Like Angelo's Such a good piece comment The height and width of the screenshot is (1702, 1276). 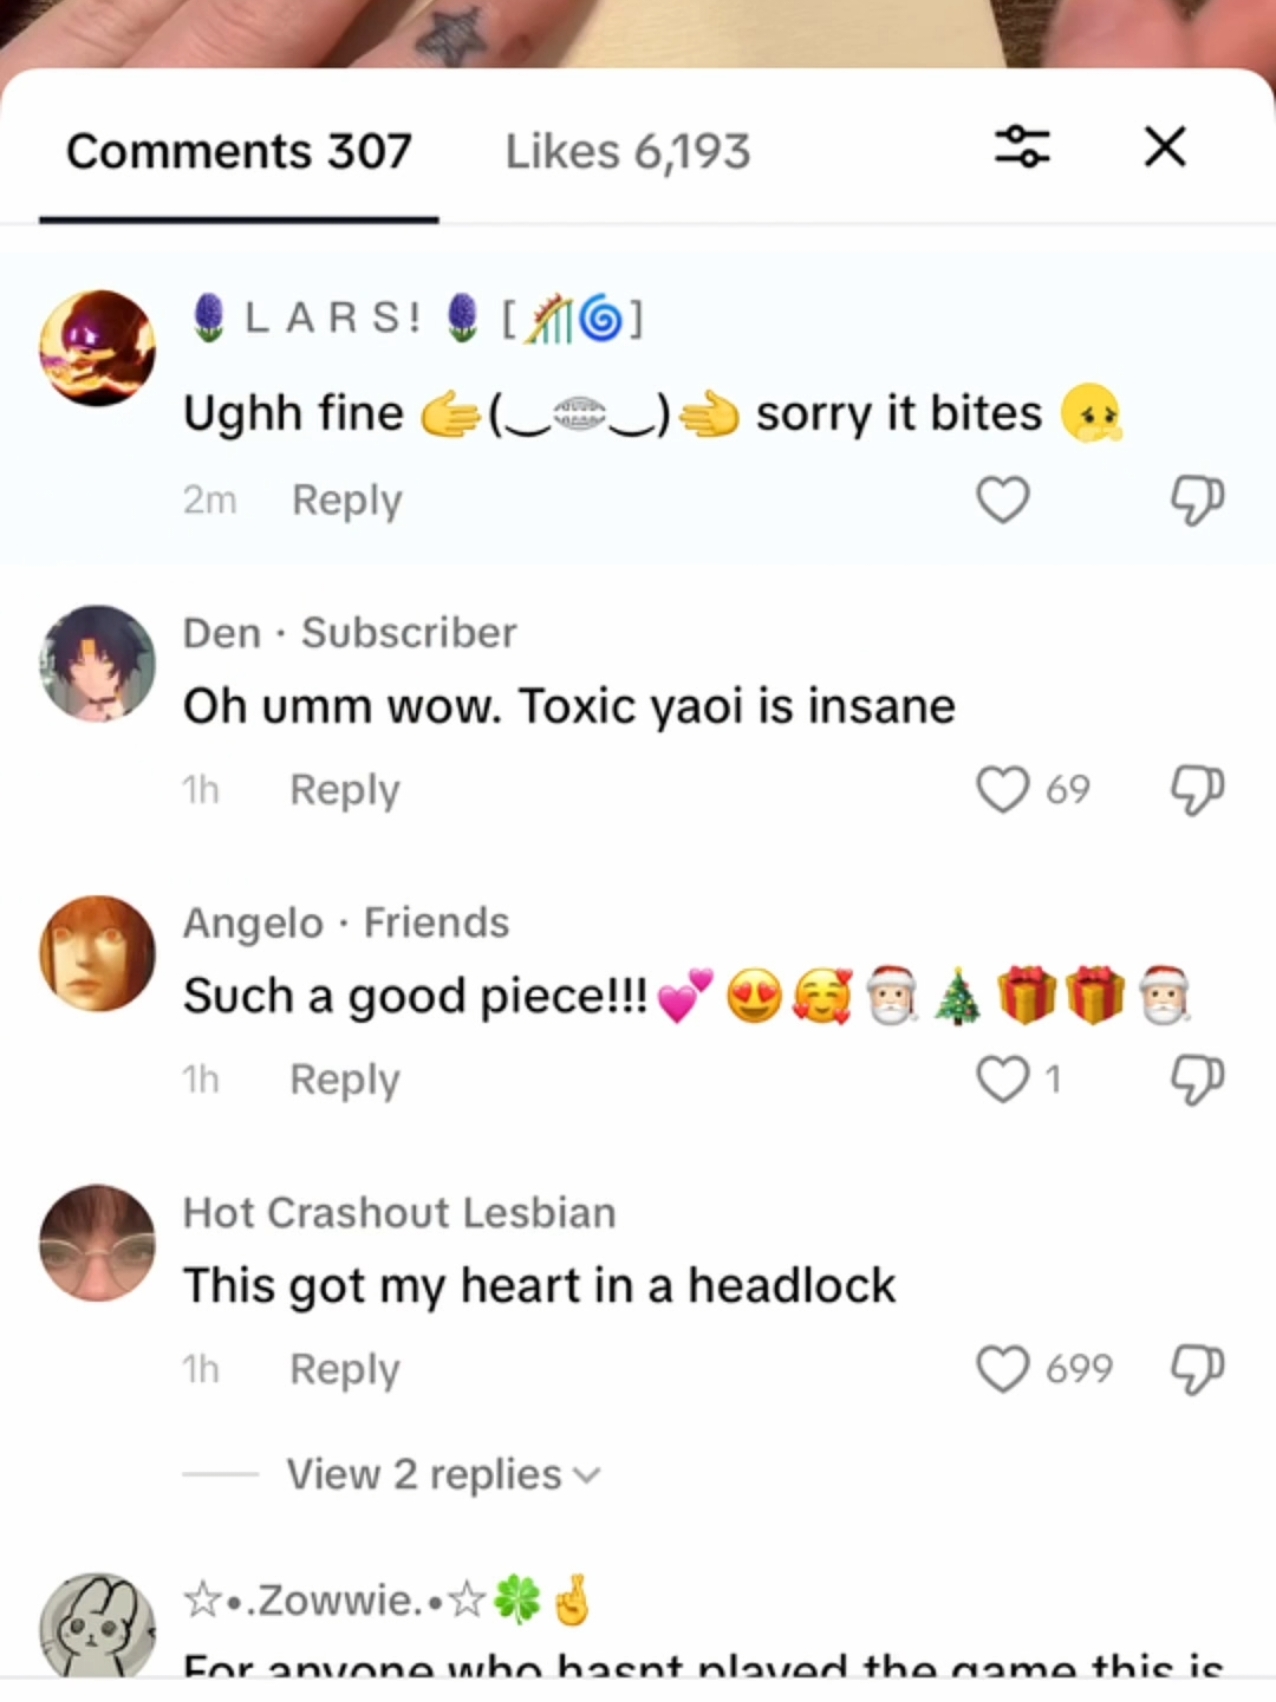1003,1079
